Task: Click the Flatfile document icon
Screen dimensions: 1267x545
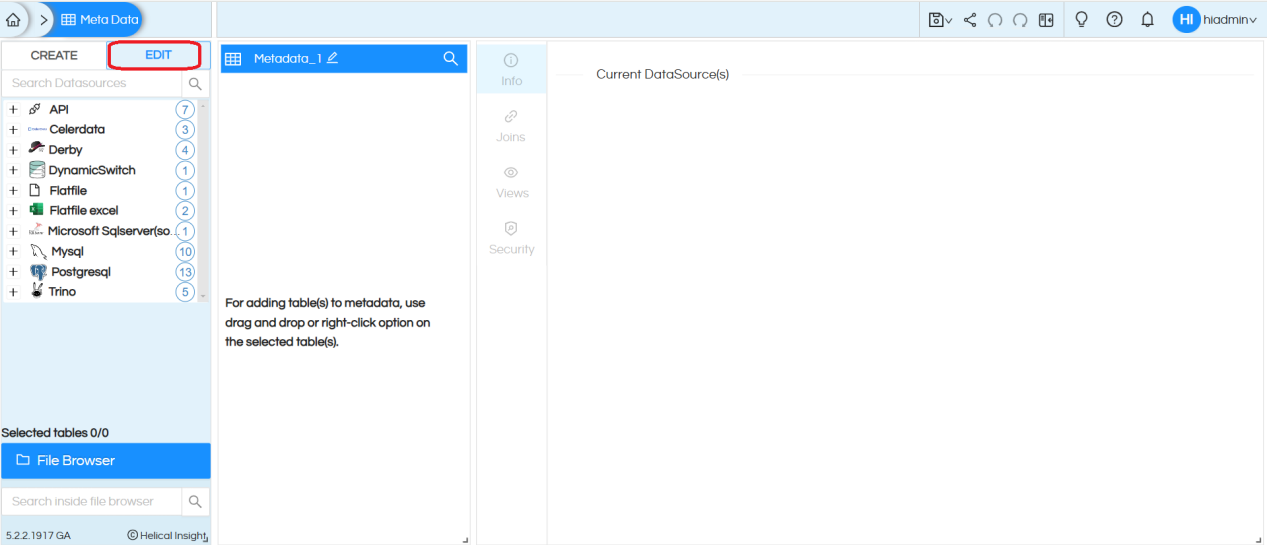Action: [36, 190]
